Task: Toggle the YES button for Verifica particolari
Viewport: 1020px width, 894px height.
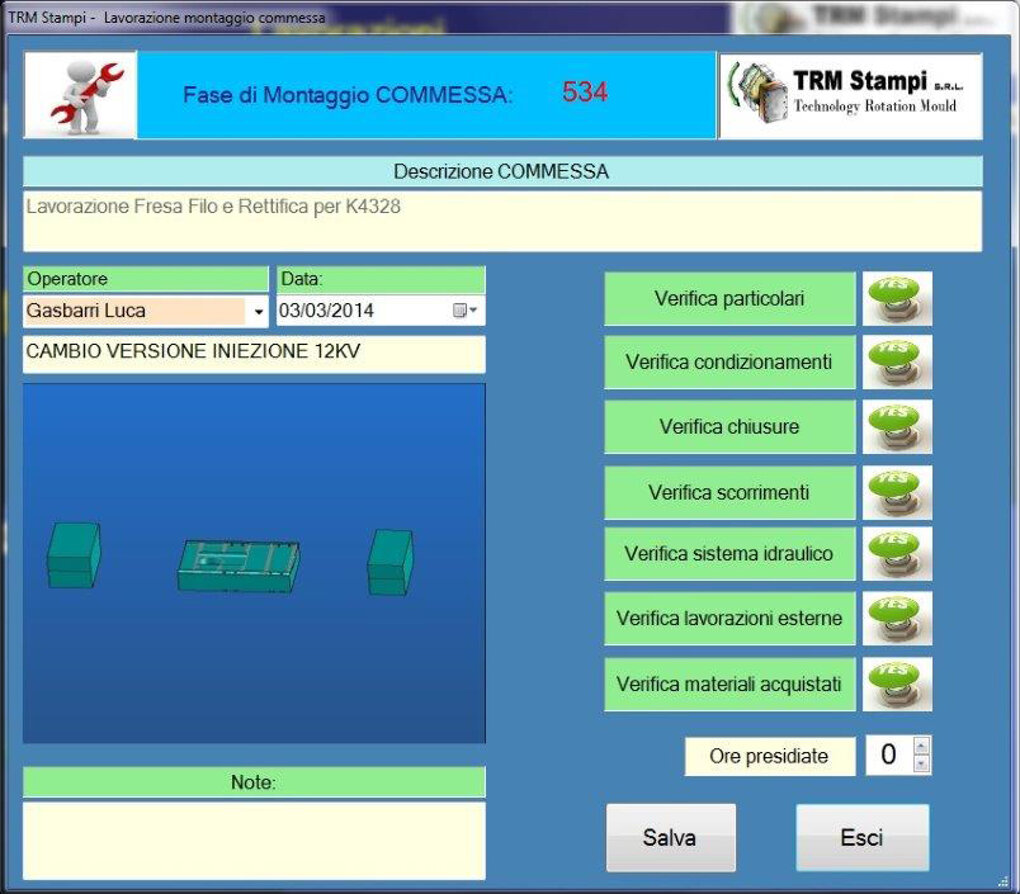Action: (x=897, y=299)
